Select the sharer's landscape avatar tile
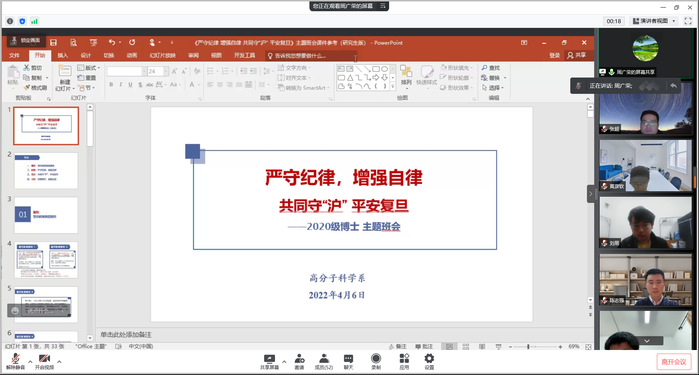Image resolution: width=699 pixels, height=375 pixels. [645, 48]
